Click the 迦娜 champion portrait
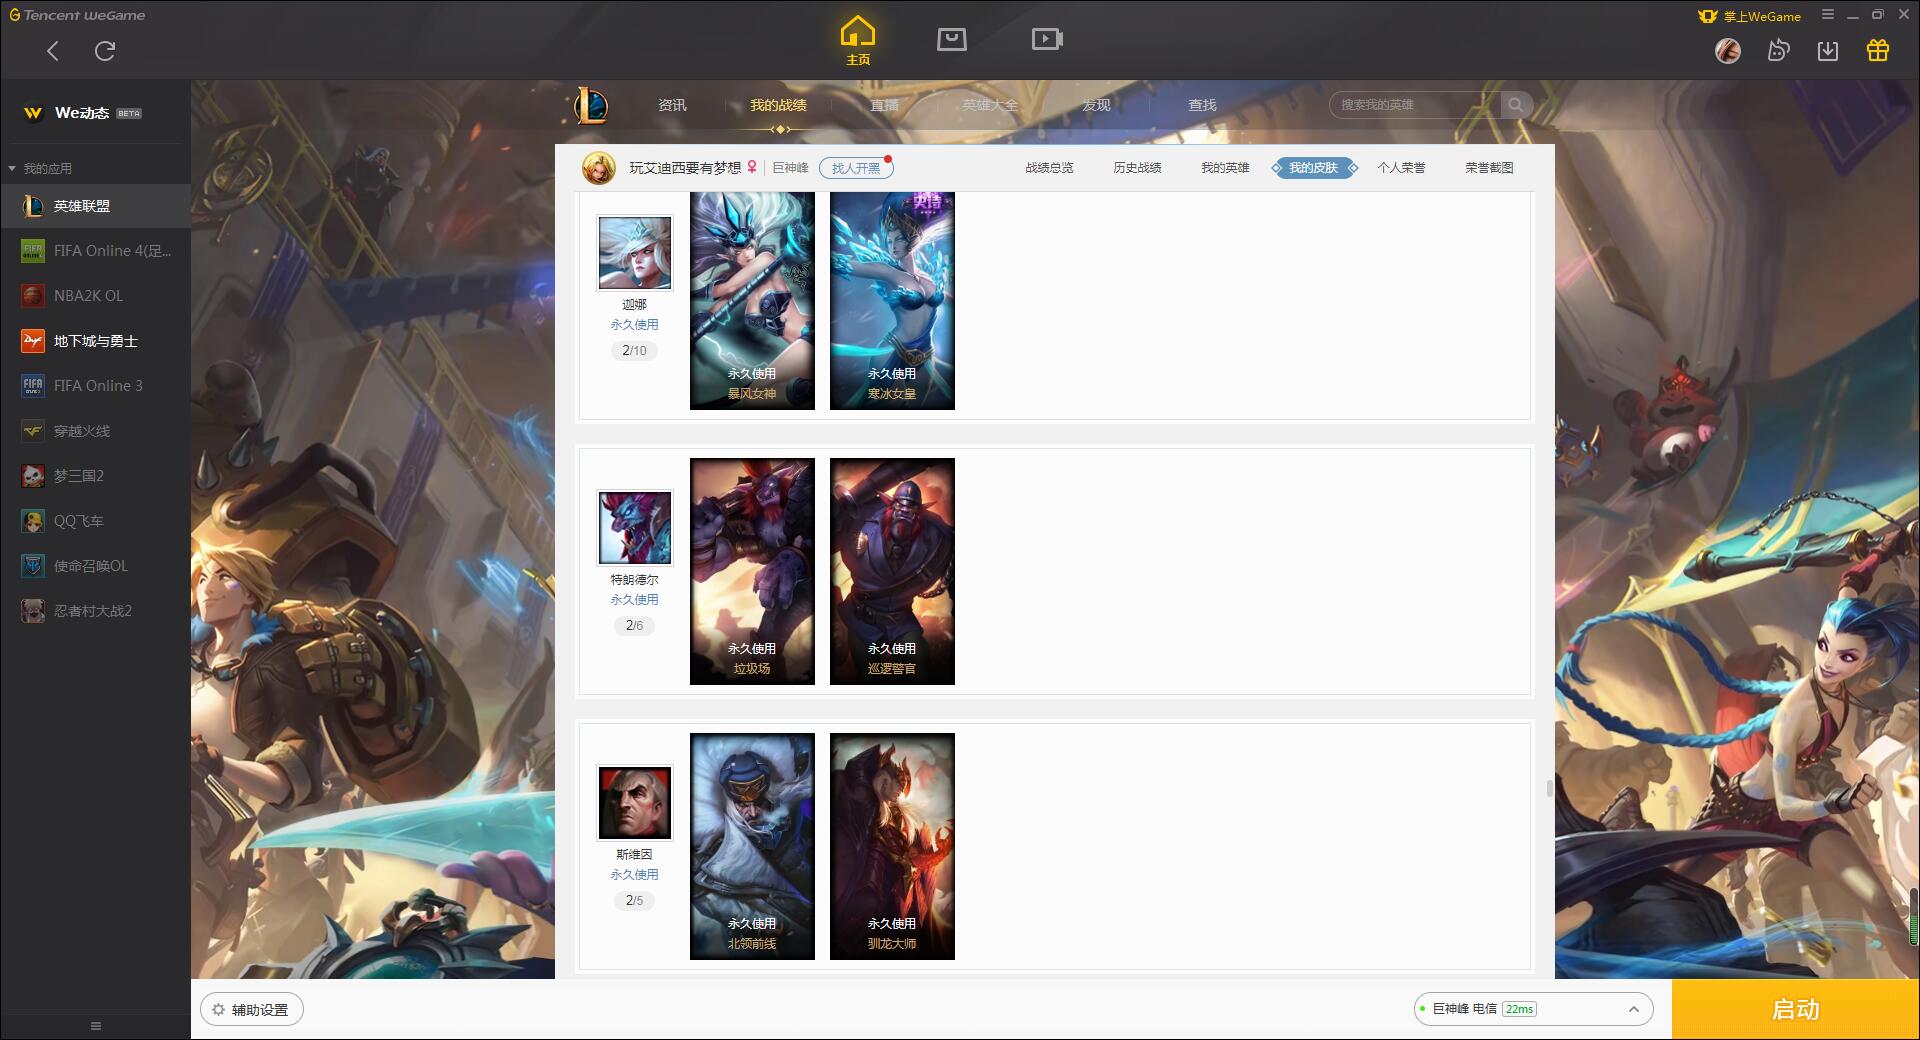Image resolution: width=1920 pixels, height=1040 pixels. [635, 253]
